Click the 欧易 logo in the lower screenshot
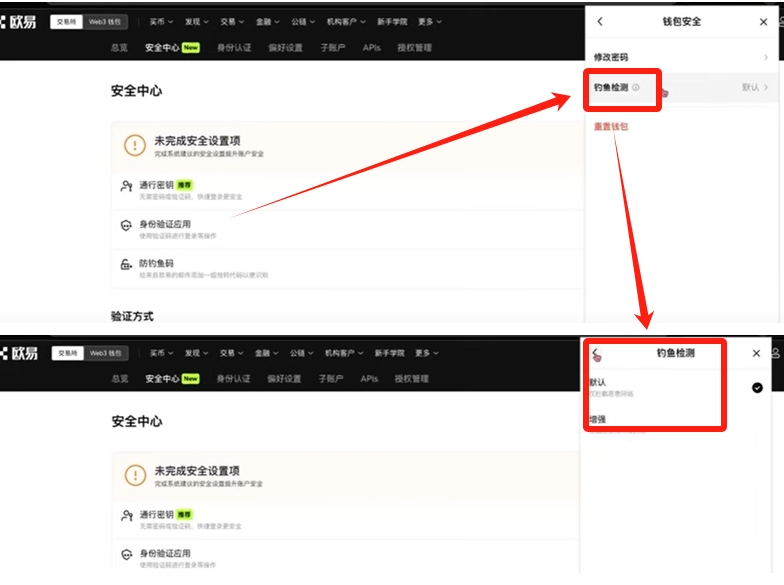 tap(19, 353)
